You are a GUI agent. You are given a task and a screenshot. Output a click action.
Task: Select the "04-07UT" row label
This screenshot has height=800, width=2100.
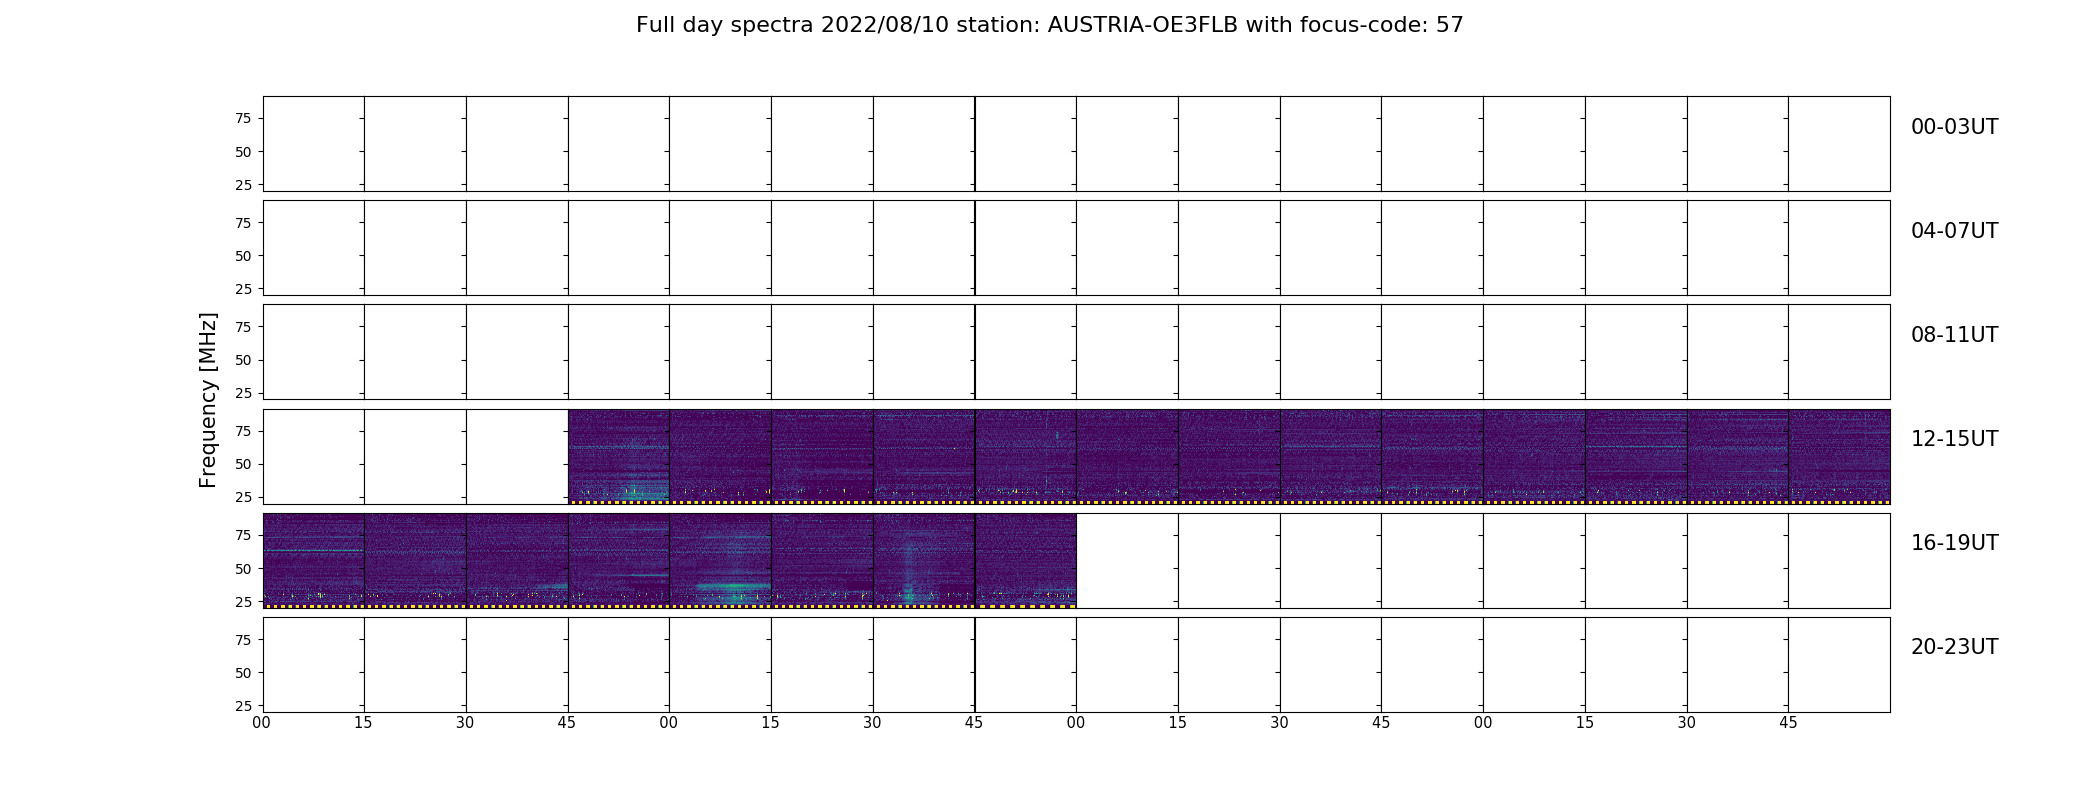1954,231
